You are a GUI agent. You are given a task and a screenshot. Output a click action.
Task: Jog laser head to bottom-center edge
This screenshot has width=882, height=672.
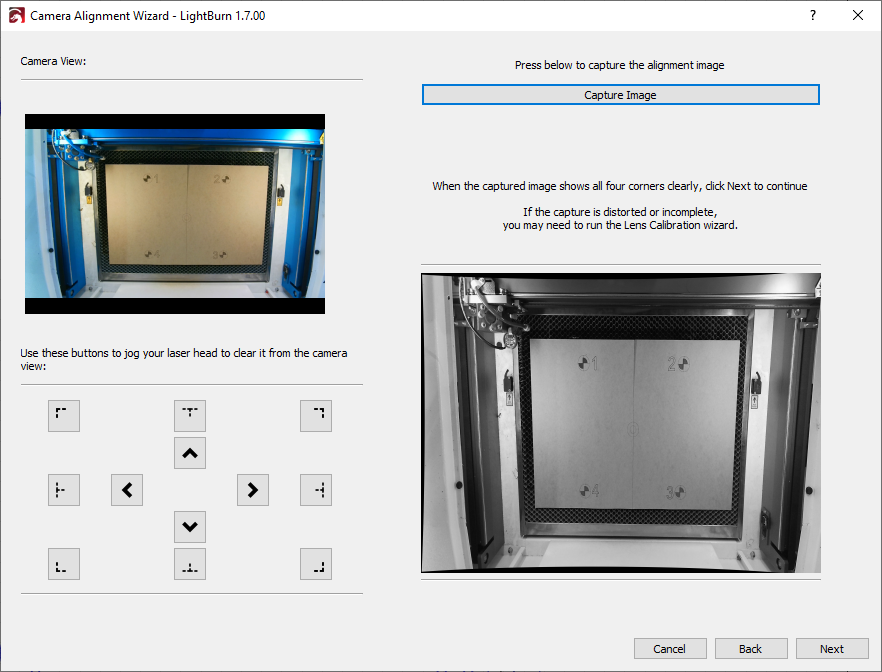click(190, 565)
